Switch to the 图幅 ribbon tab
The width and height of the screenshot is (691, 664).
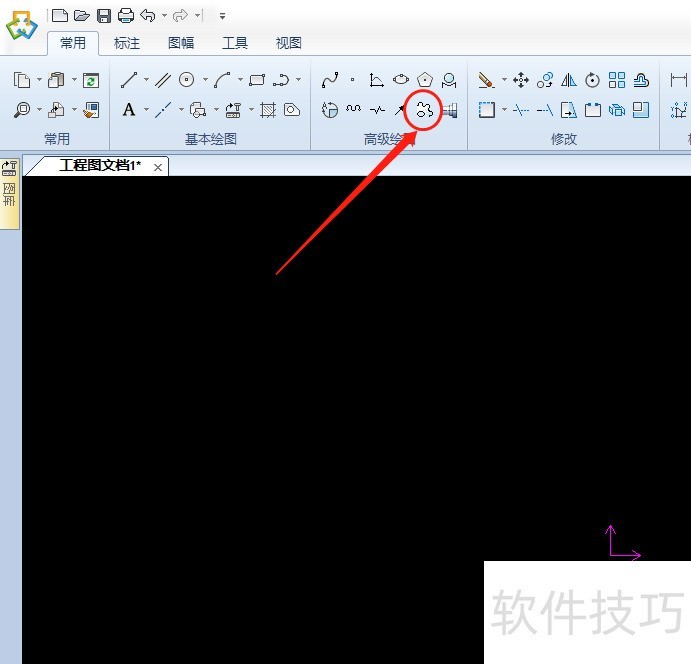coord(181,43)
